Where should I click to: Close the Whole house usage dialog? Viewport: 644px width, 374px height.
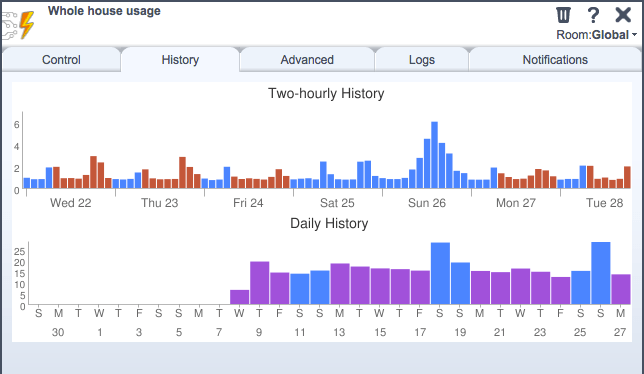pyautogui.click(x=623, y=15)
